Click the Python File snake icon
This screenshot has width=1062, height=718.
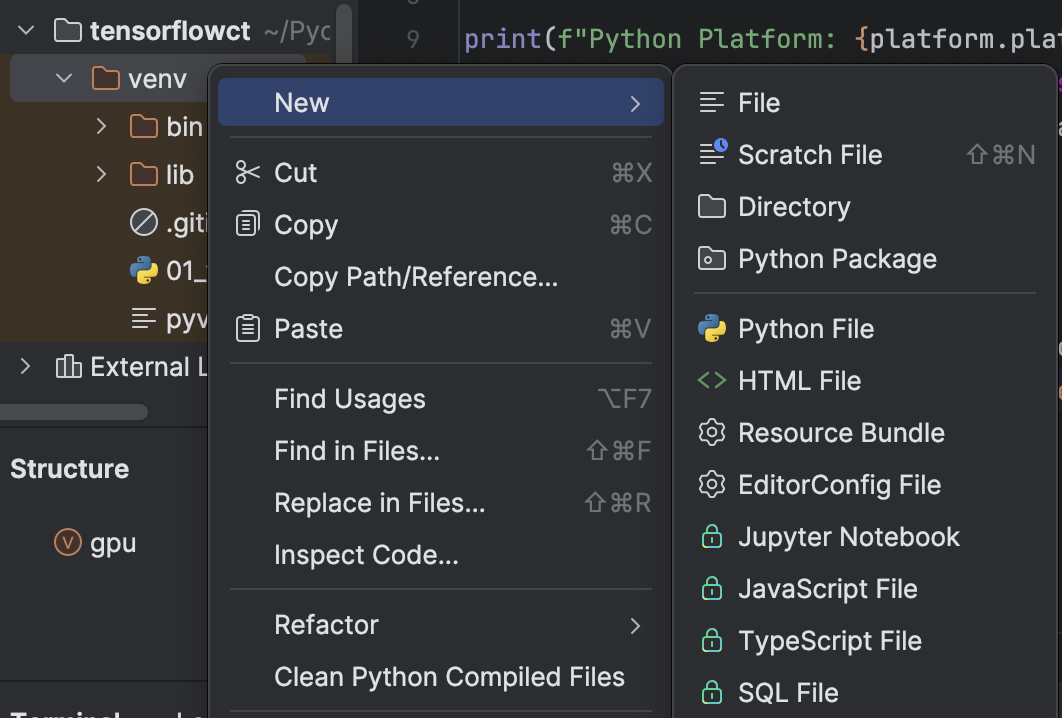pos(712,329)
